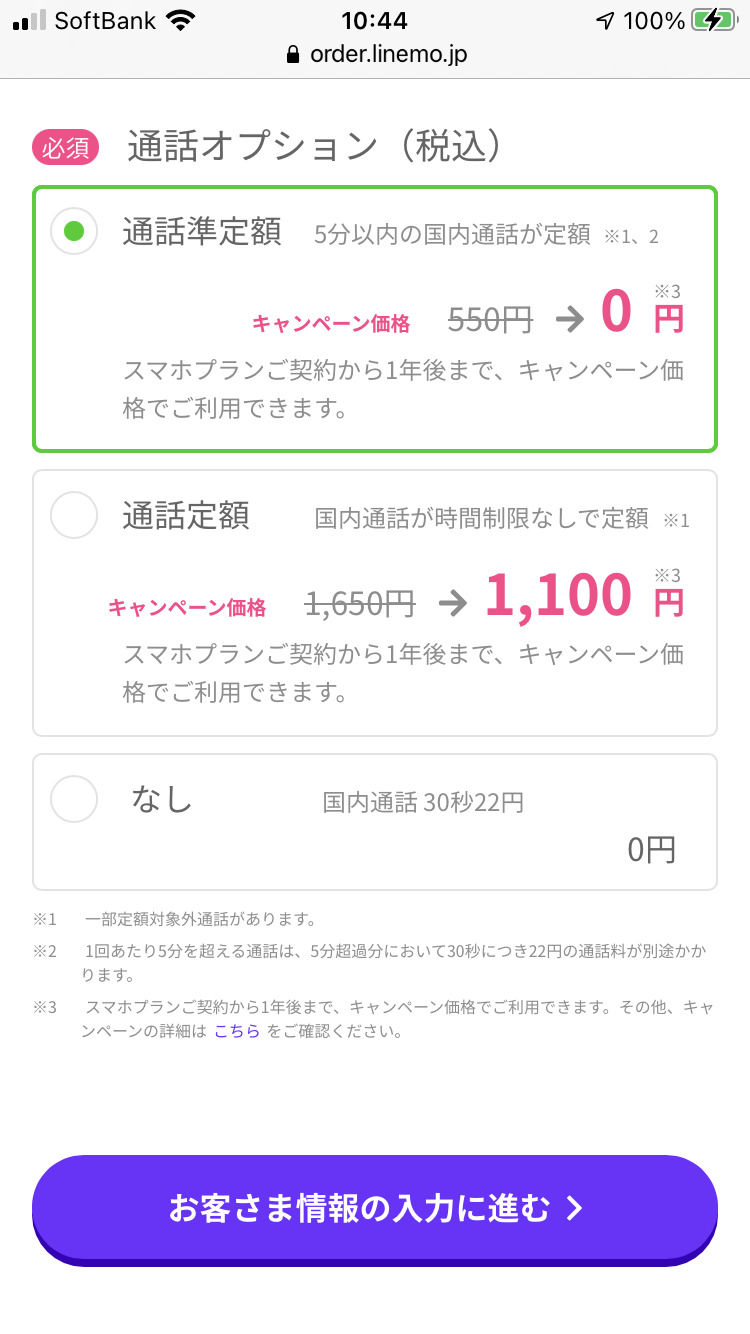Tap the 10:44 clock in status bar
The image size is (750, 1334).
[x=375, y=20]
